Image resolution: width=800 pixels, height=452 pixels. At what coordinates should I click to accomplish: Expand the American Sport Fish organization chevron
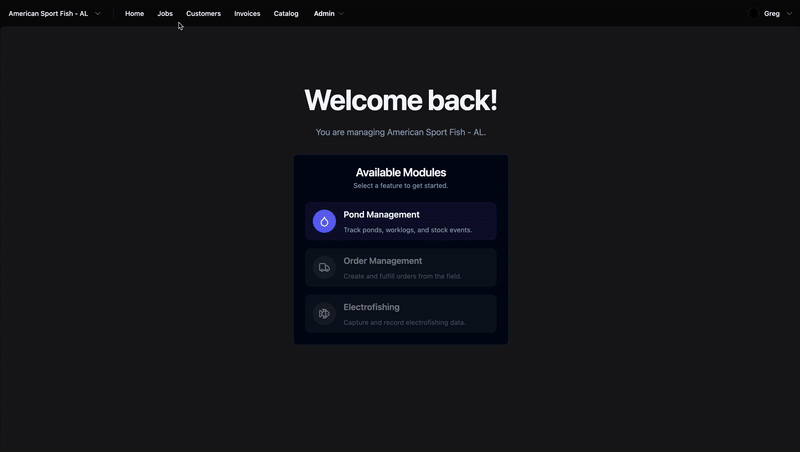pyautogui.click(x=98, y=14)
